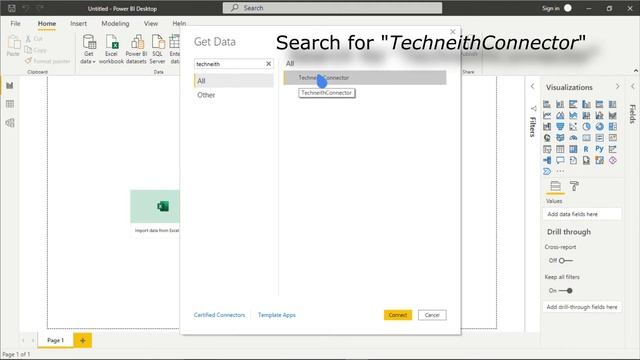
Task: Click the title bar Search box
Action: point(332,8)
